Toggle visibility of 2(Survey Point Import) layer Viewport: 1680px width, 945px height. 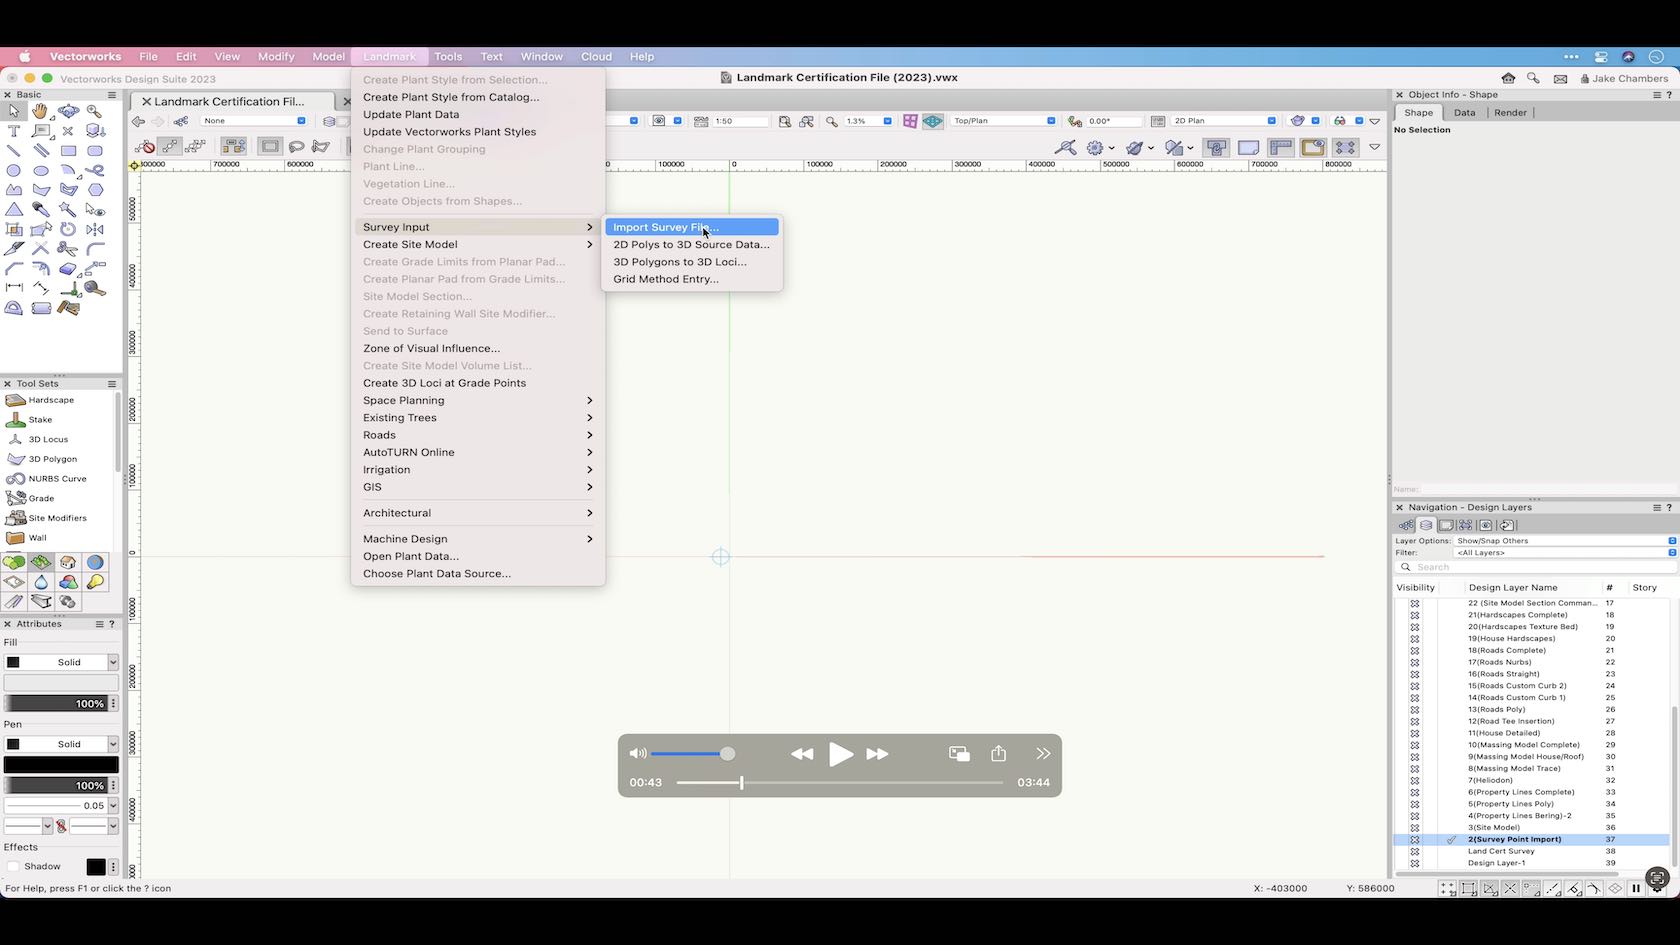[1414, 840]
